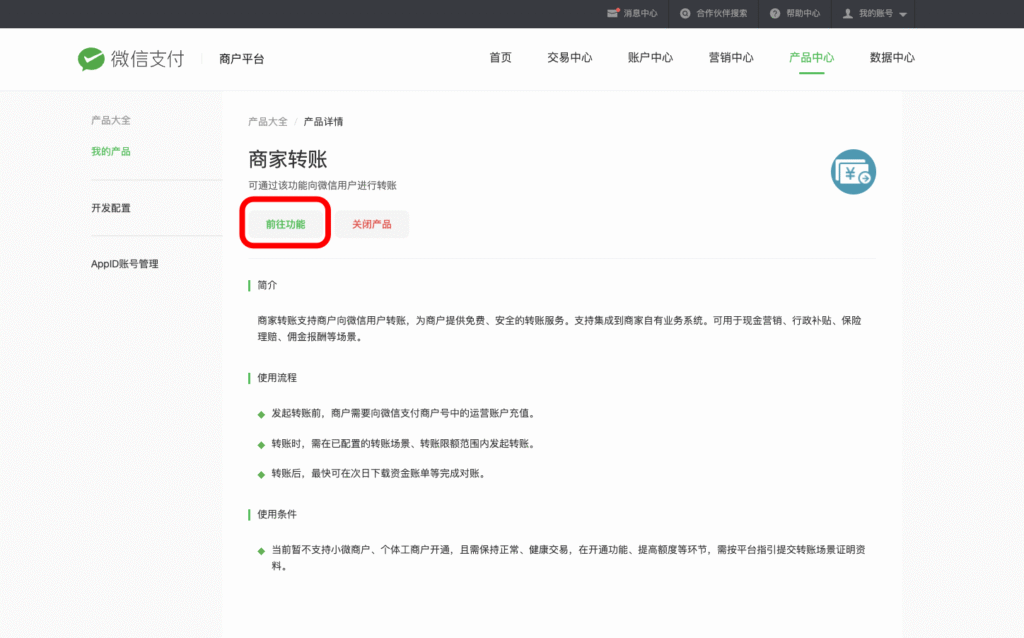Click 产品大全 at the top of sidebar

click(x=110, y=120)
